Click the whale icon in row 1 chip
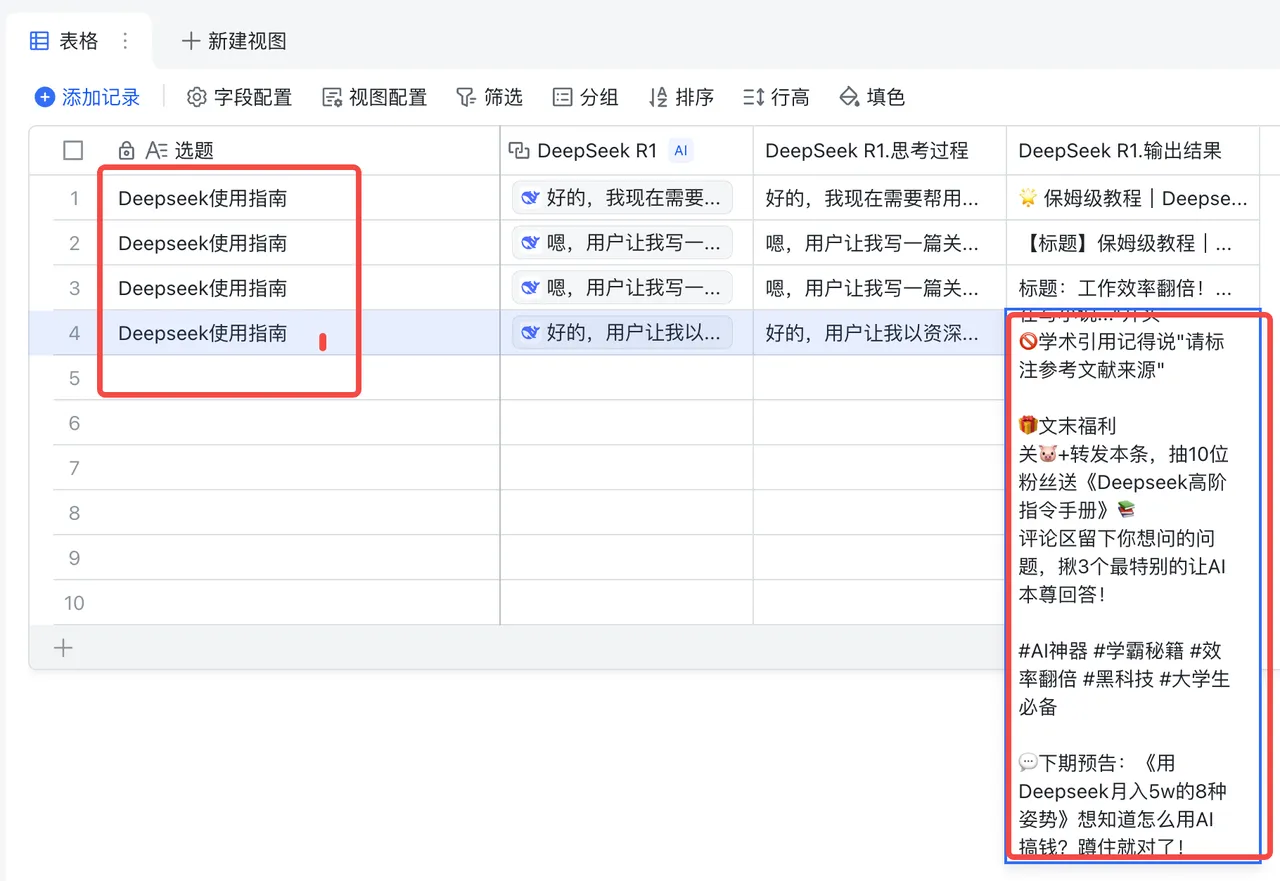Screen dimensions: 1280x881 coord(530,198)
